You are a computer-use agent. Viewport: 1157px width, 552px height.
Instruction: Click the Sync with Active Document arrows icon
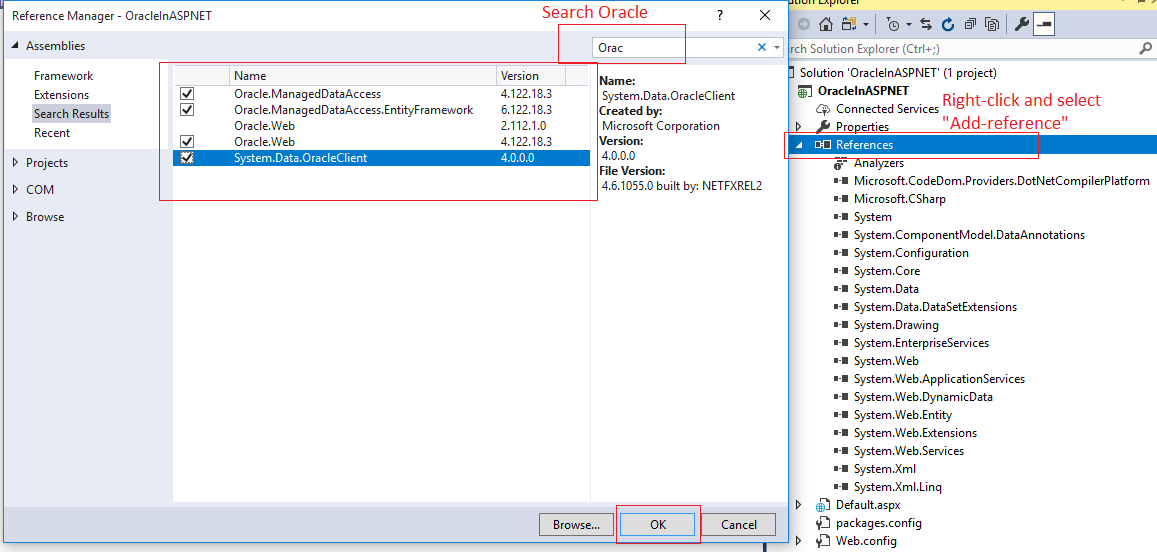pos(926,24)
